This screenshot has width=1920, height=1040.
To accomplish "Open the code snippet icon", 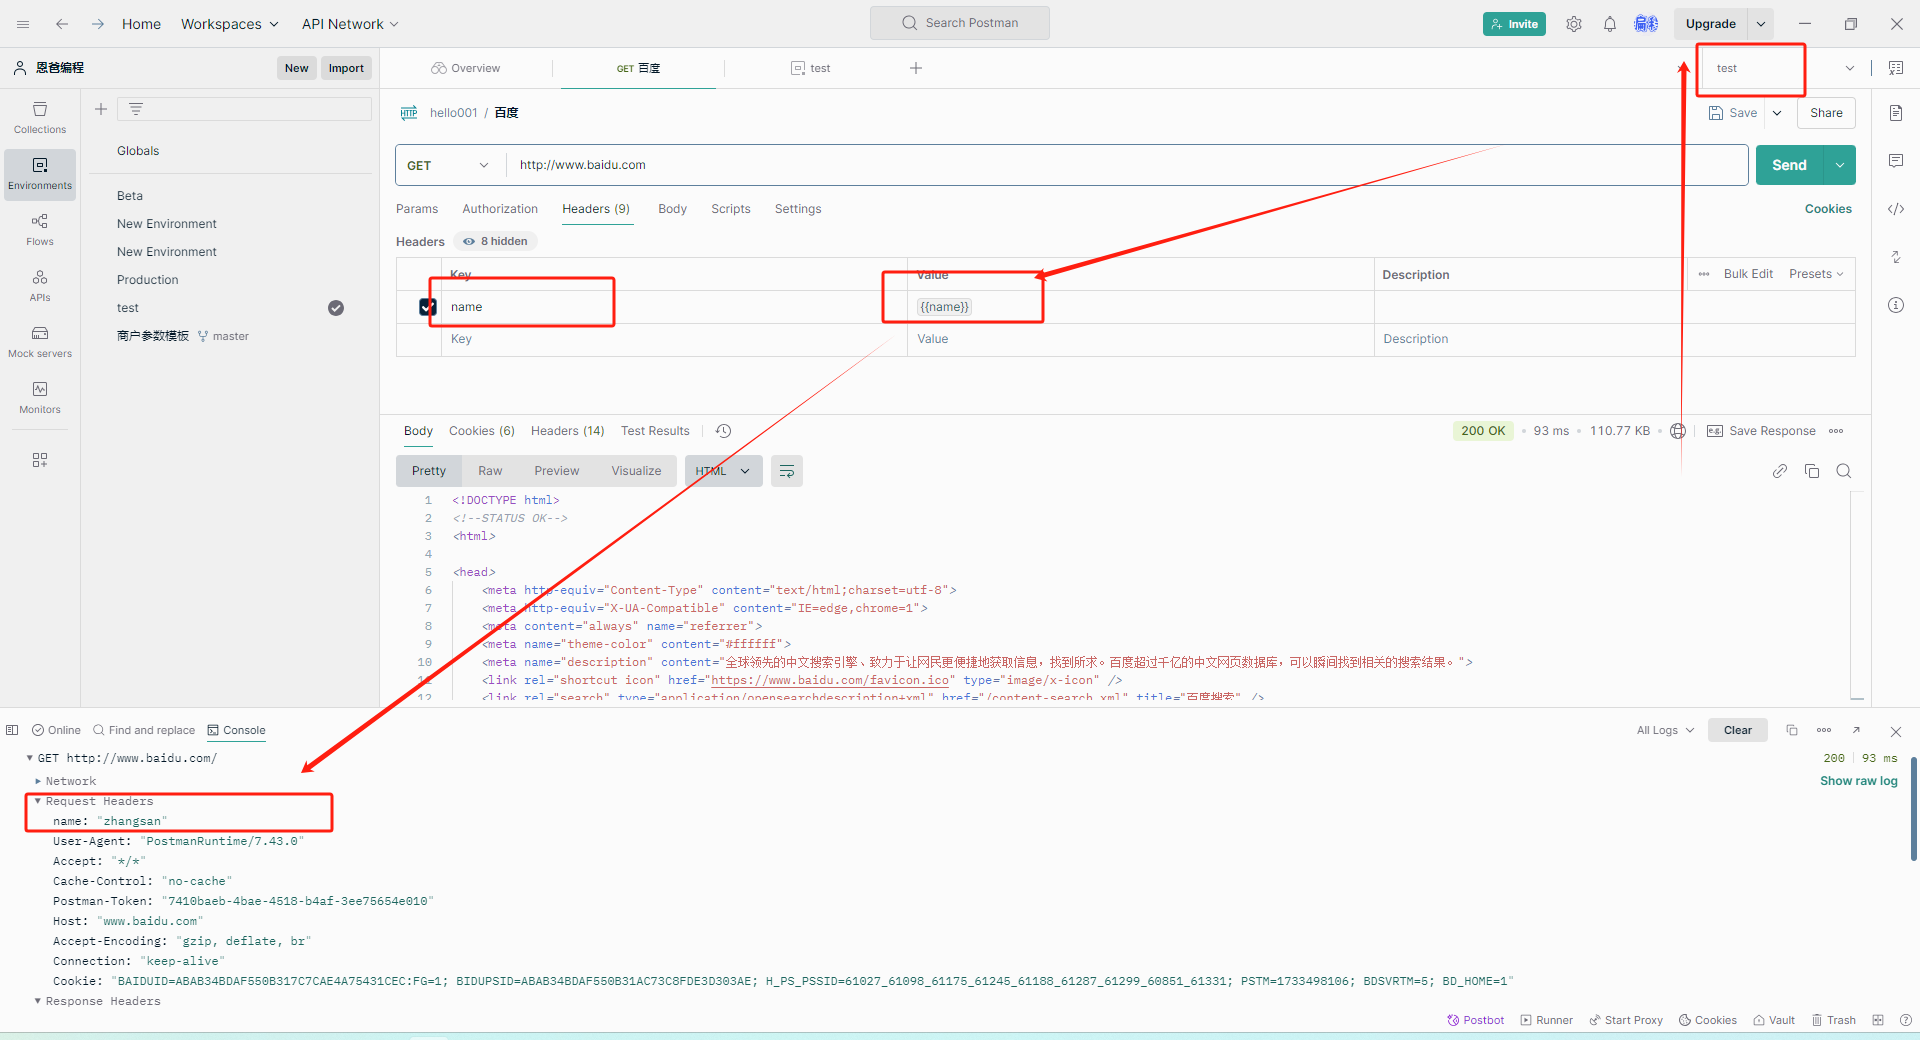I will [x=1895, y=209].
